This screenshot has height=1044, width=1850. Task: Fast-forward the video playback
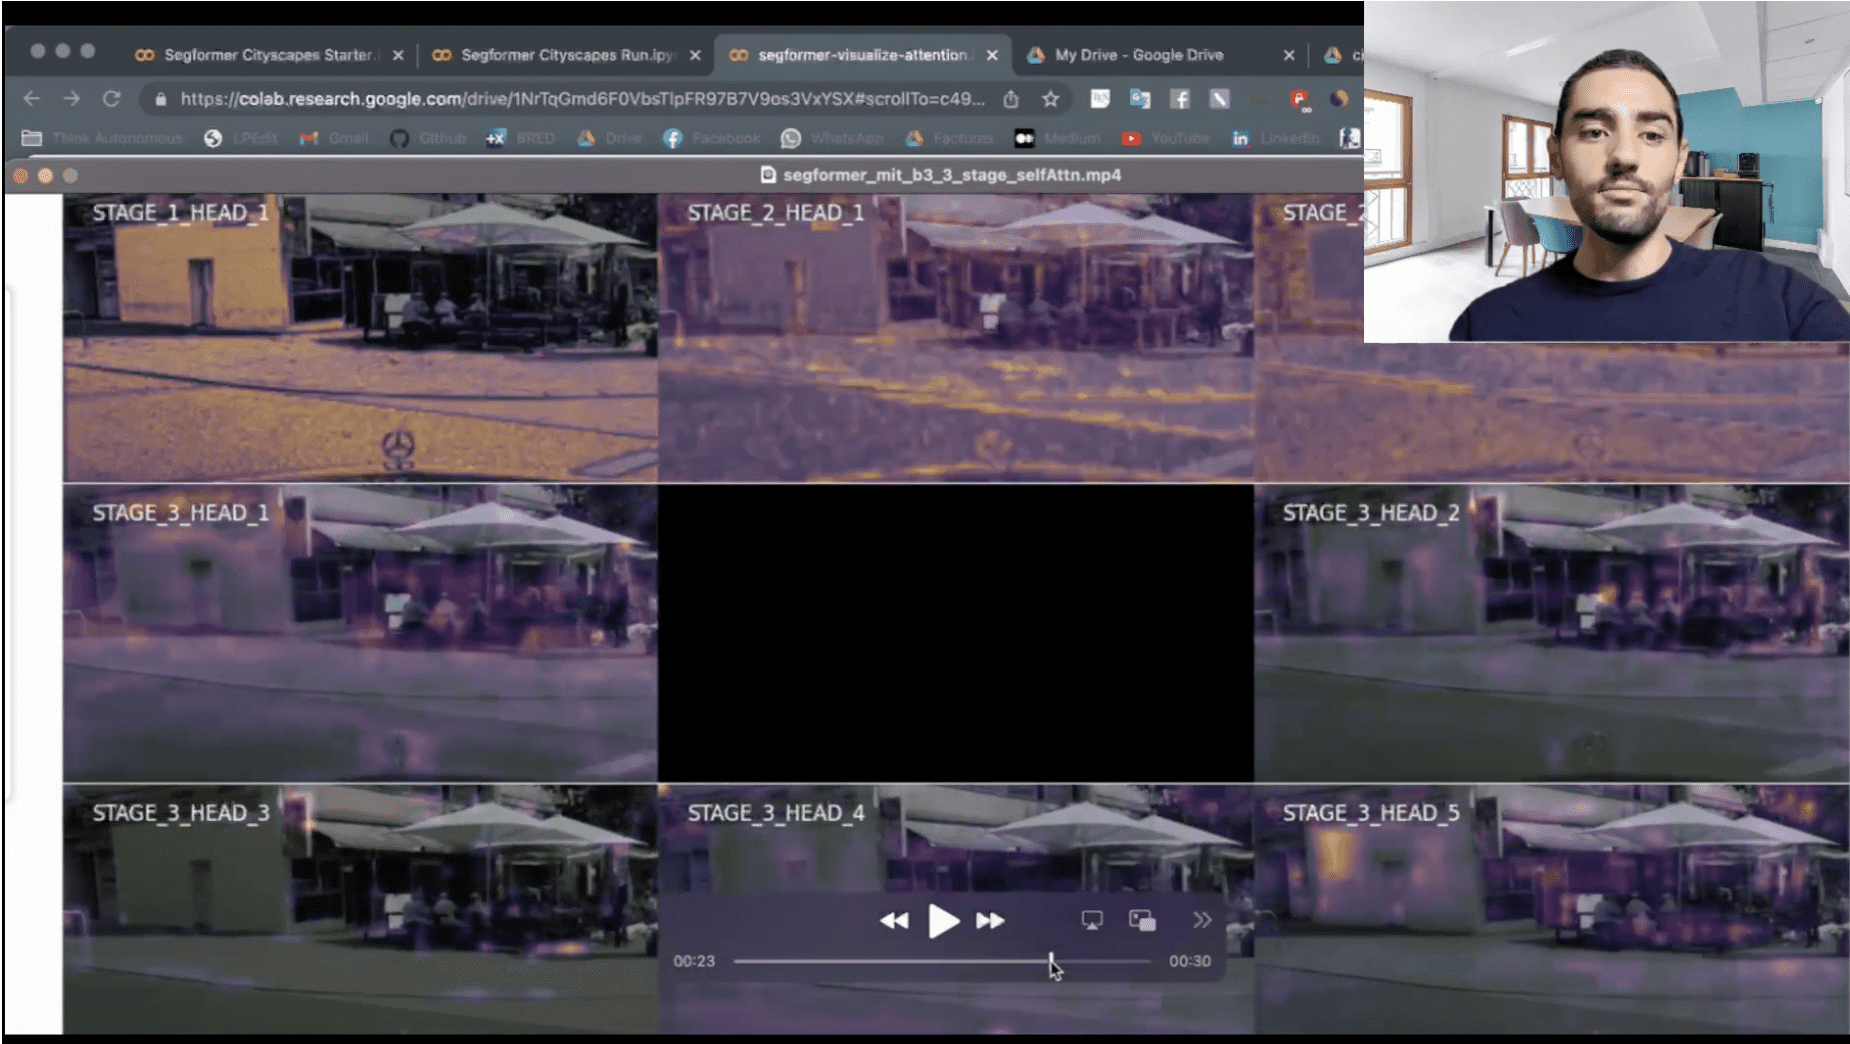click(990, 921)
